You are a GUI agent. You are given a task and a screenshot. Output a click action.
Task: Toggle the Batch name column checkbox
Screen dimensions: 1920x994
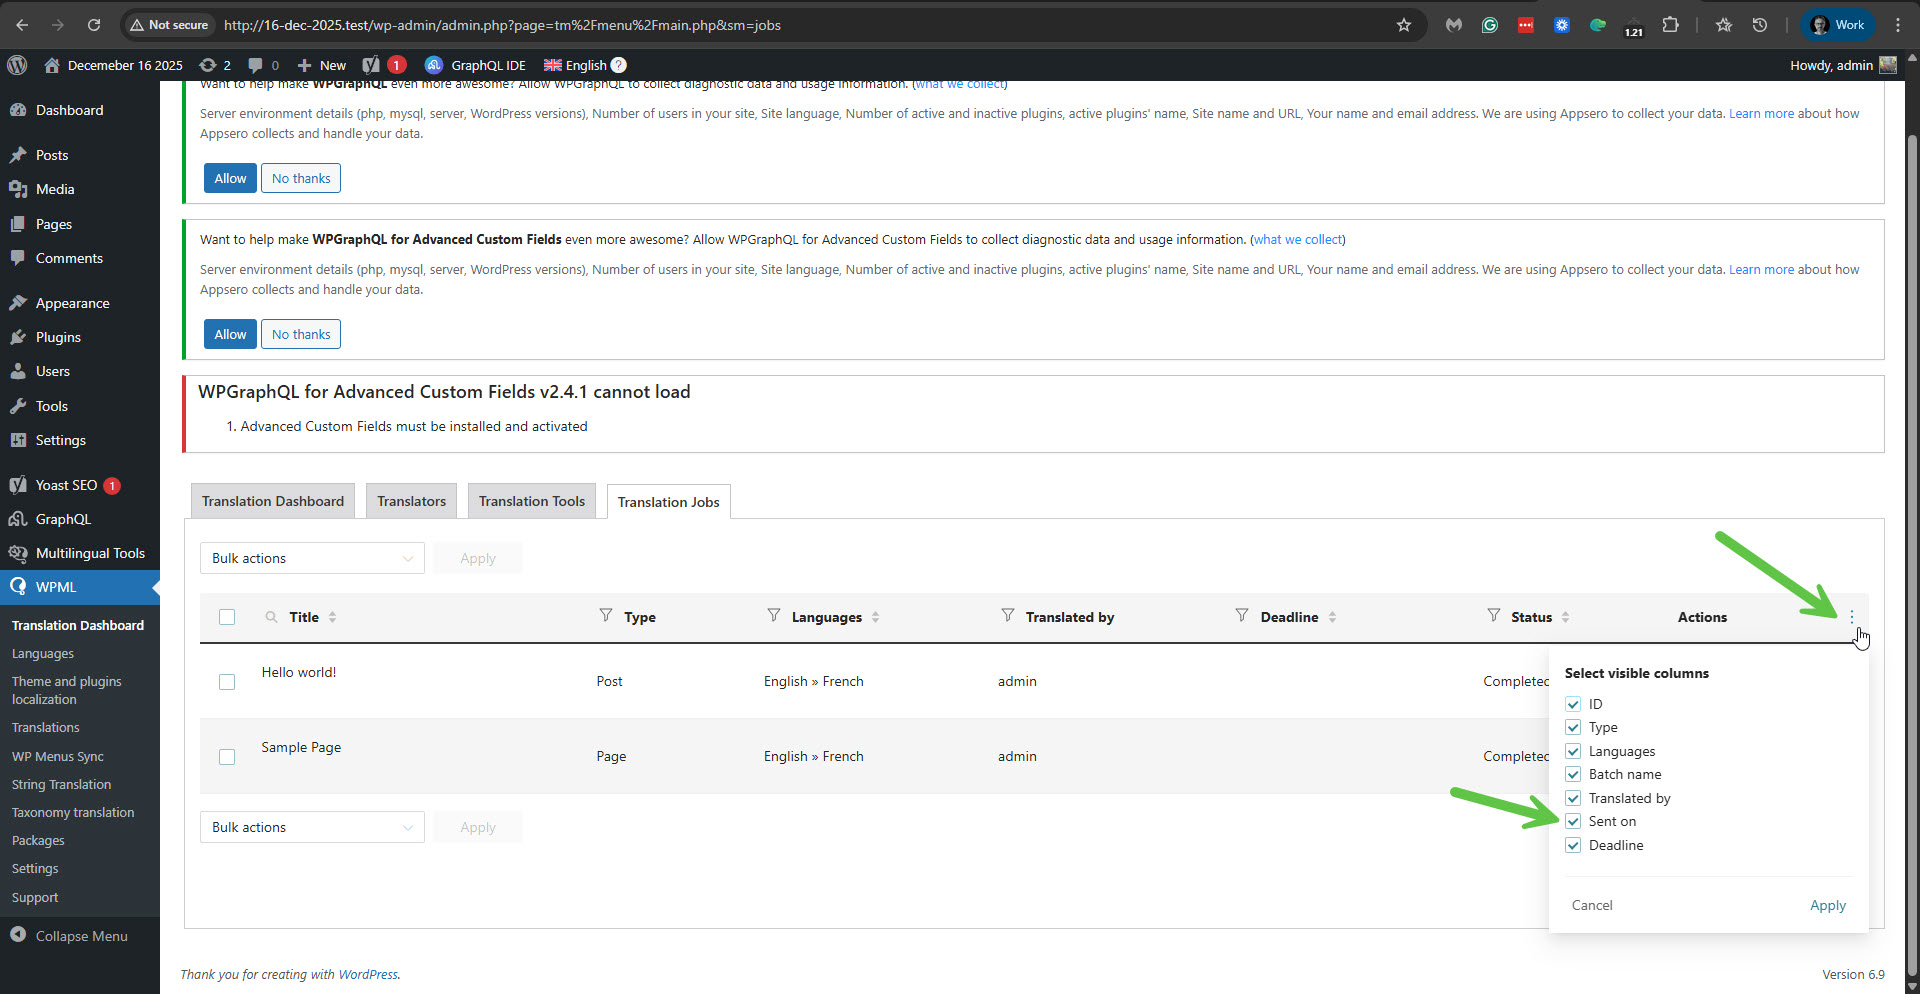click(1573, 774)
